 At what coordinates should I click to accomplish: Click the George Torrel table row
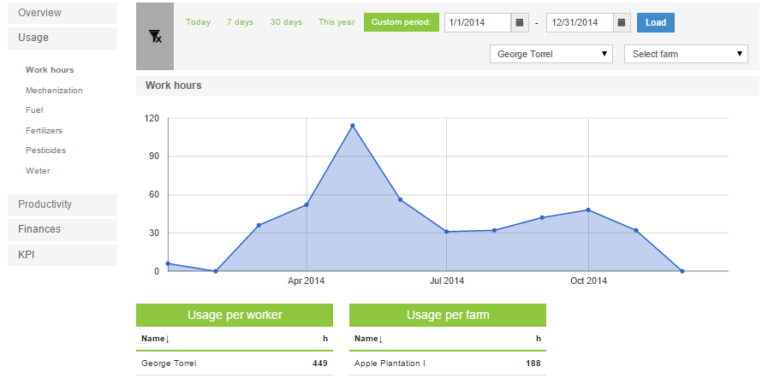[234, 363]
